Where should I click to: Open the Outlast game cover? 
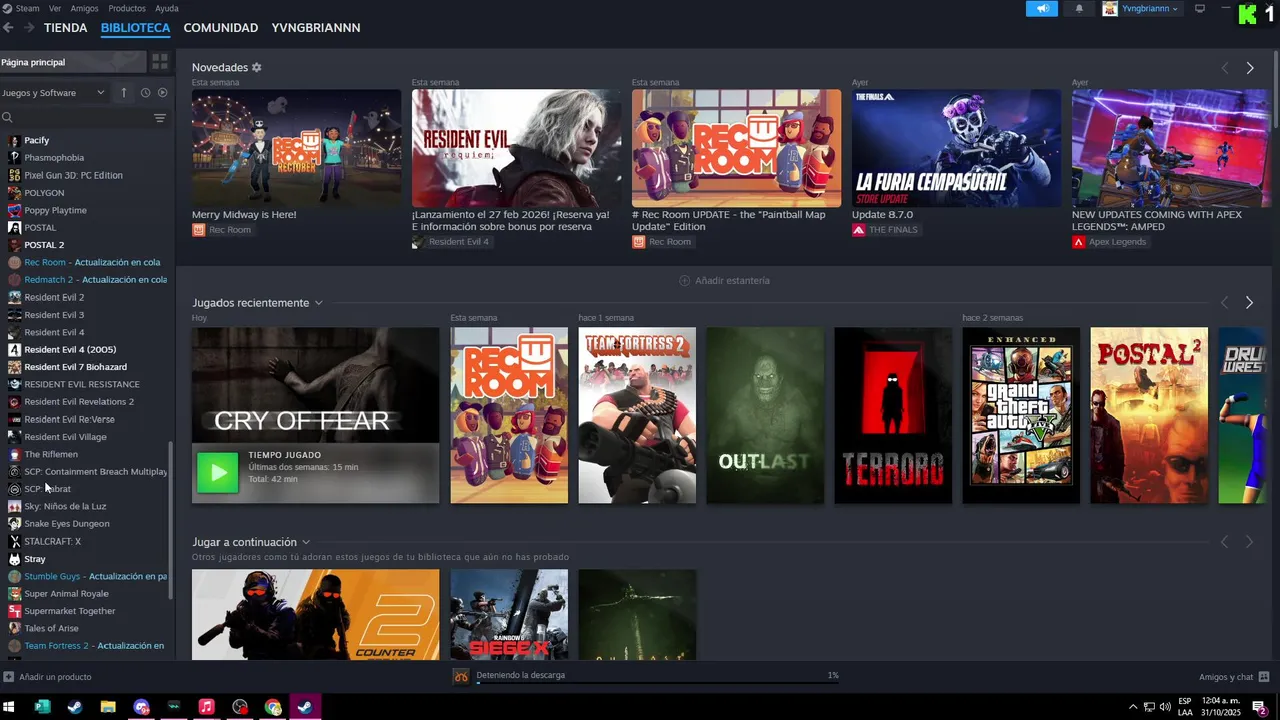pyautogui.click(x=765, y=415)
